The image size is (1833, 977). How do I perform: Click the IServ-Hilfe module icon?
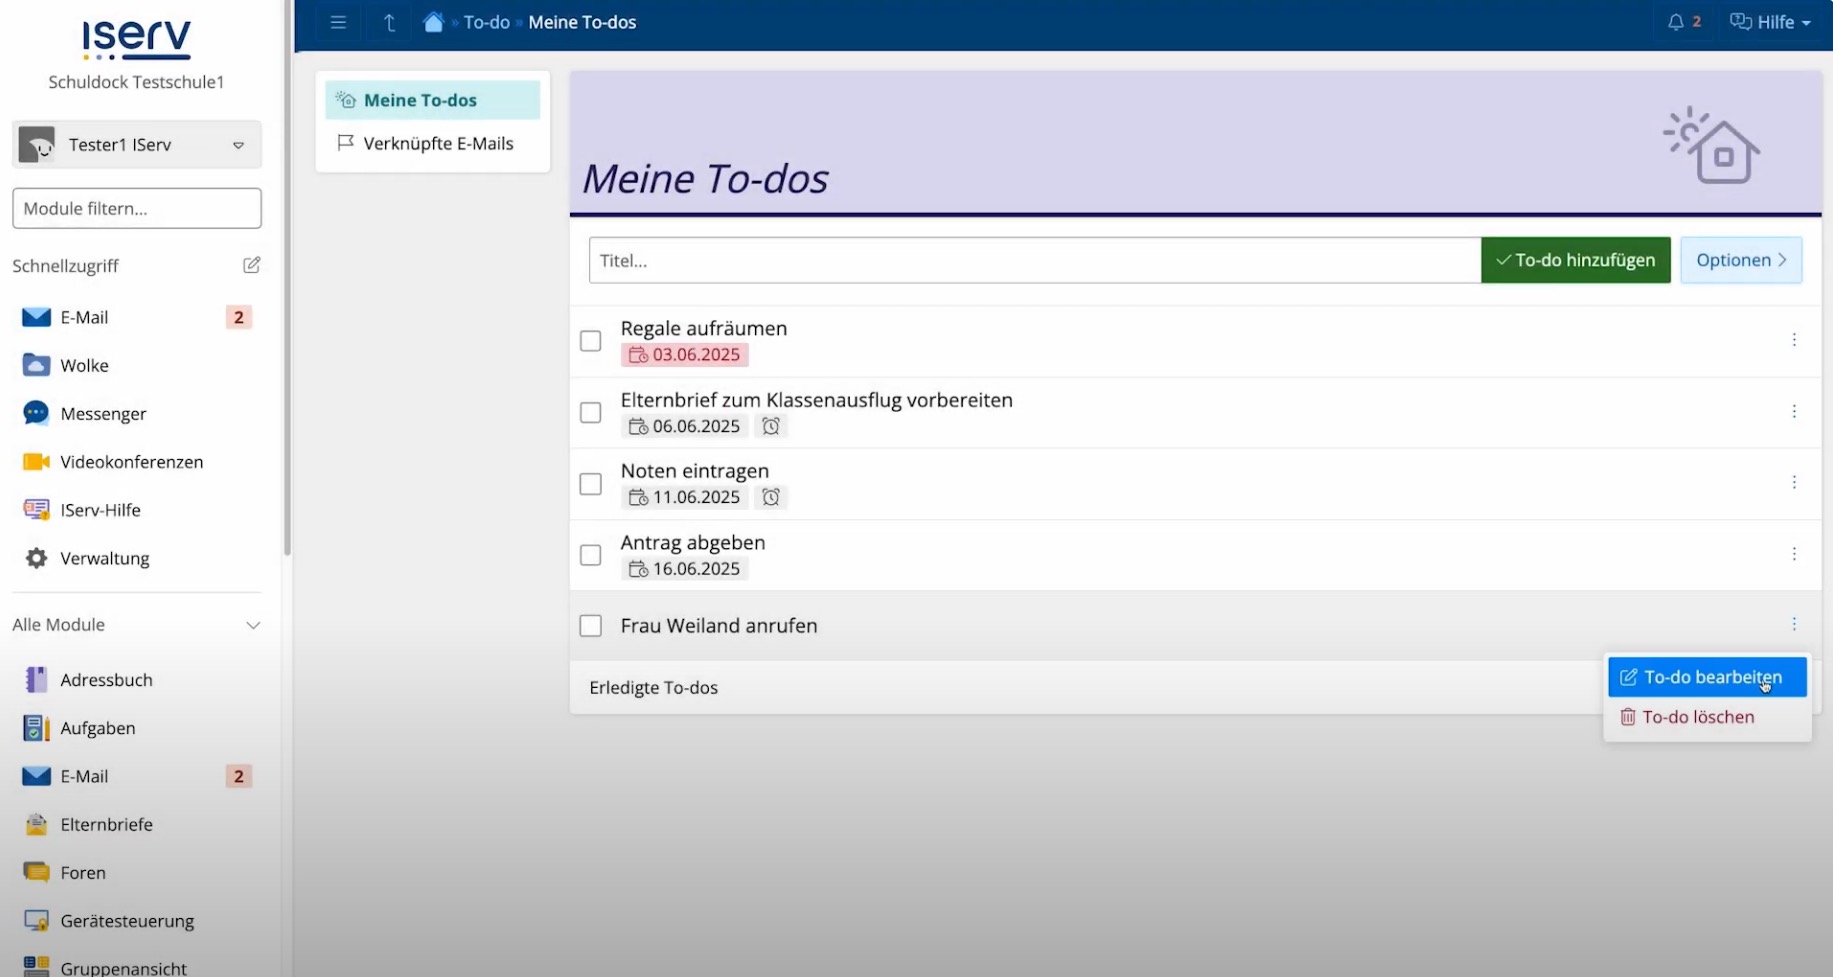(35, 509)
